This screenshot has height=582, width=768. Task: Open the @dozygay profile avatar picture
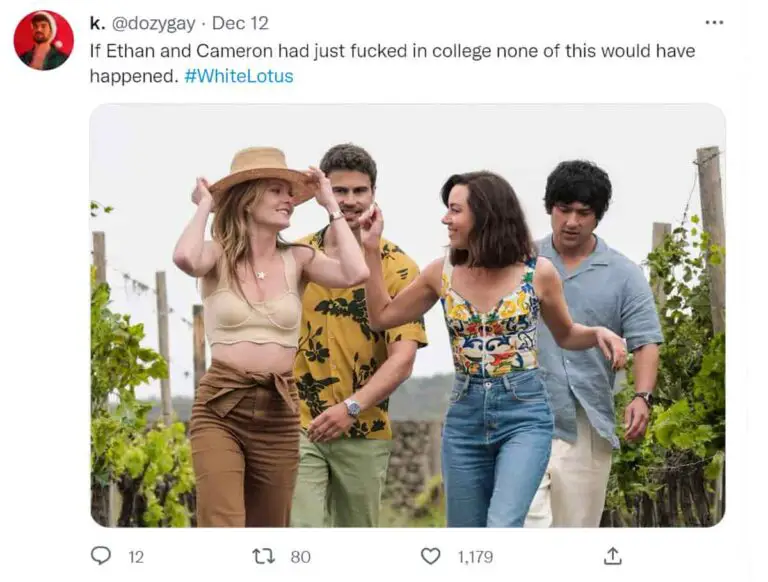click(43, 40)
